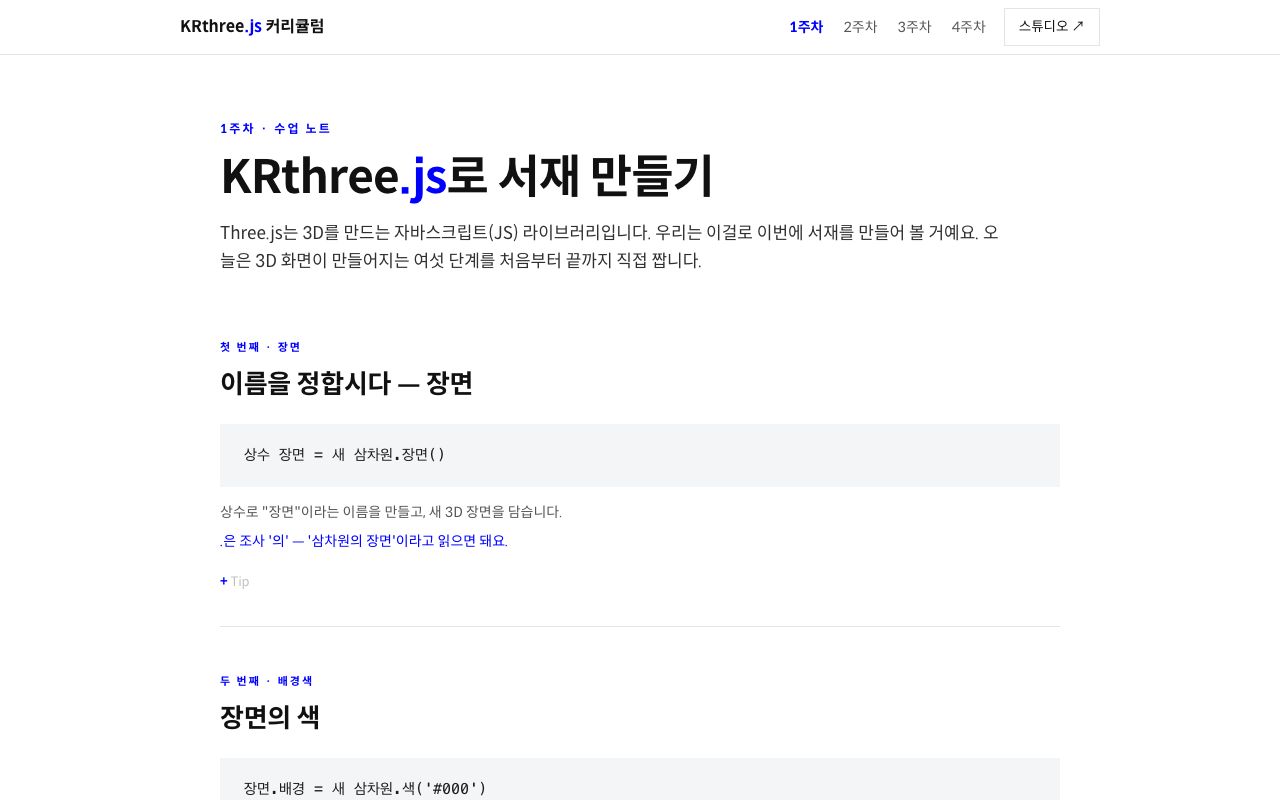Click the blue note about 조사 '의'
Viewport: 1280px width, 800px height.
364,541
